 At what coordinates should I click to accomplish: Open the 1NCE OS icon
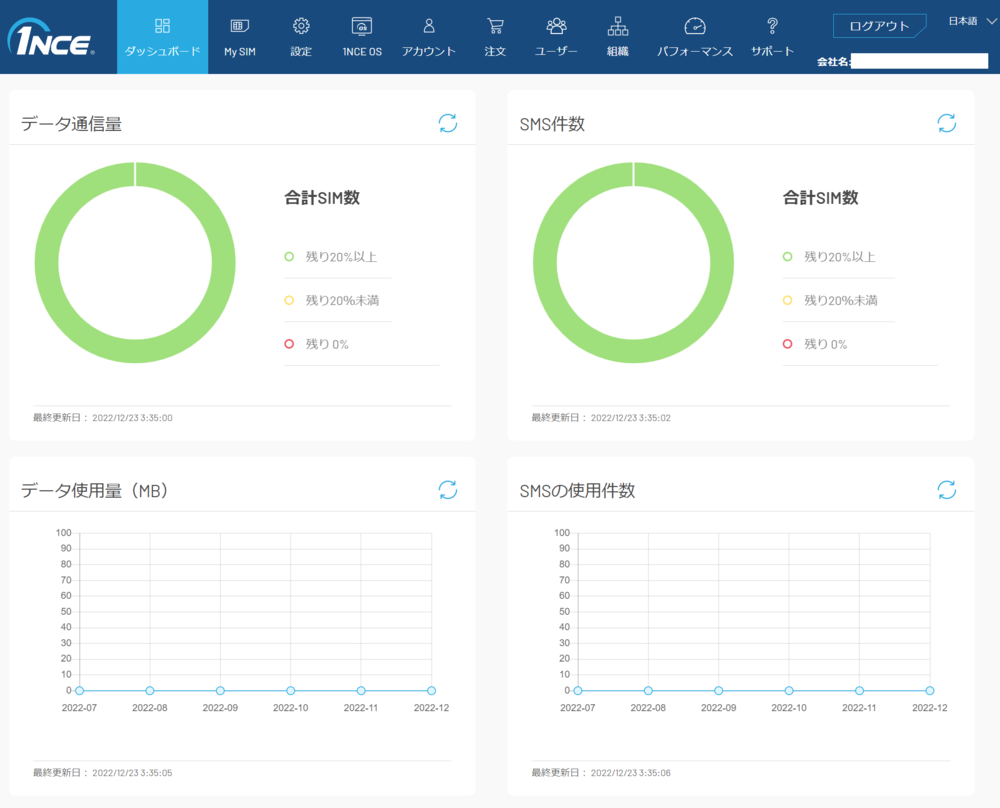tap(362, 26)
